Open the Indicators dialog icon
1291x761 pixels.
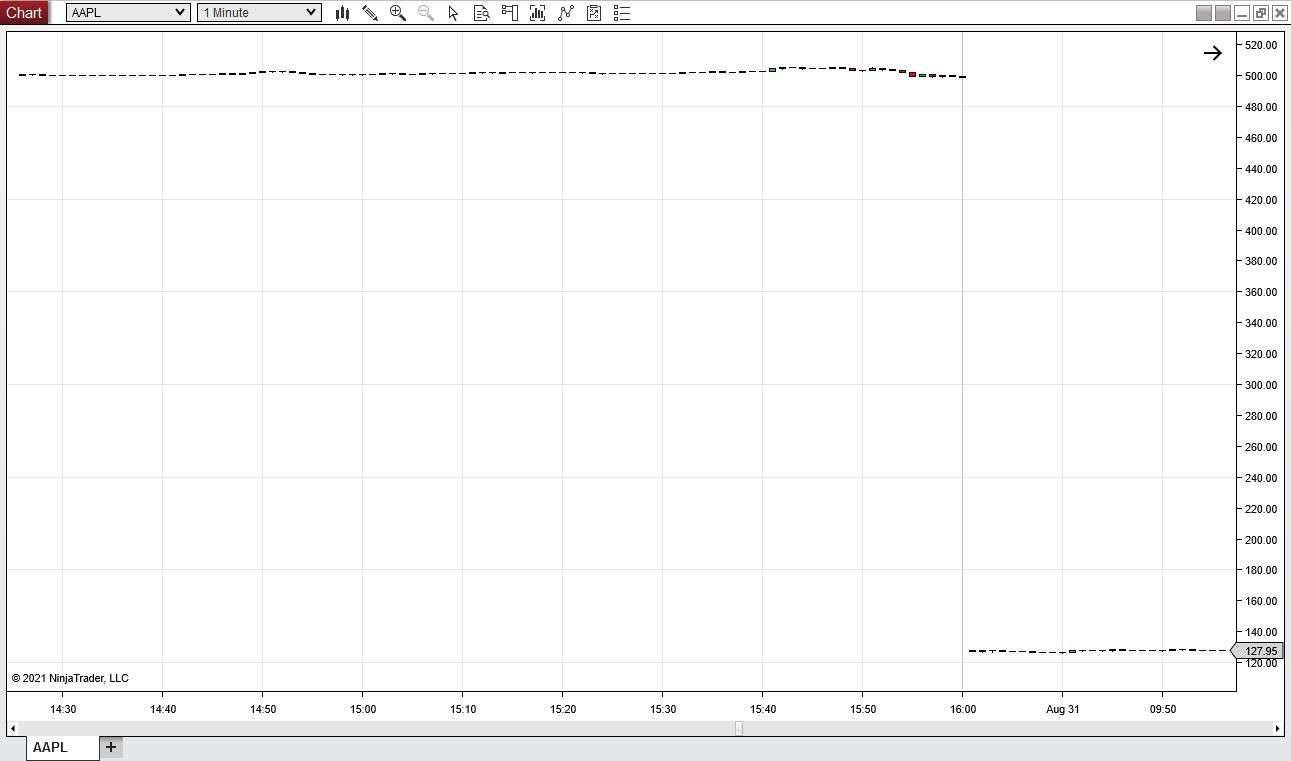coord(537,13)
